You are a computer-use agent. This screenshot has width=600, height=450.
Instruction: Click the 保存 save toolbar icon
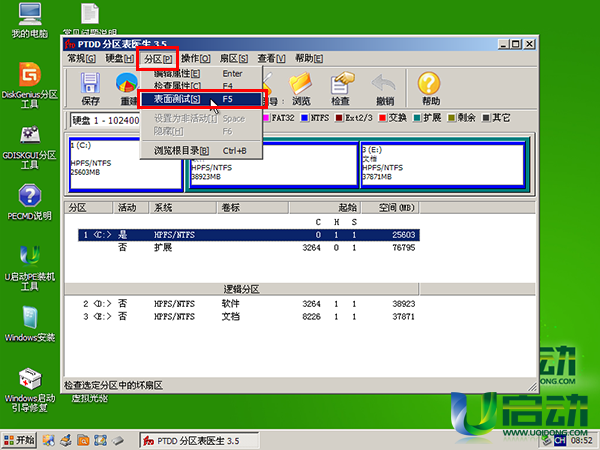[x=90, y=83]
